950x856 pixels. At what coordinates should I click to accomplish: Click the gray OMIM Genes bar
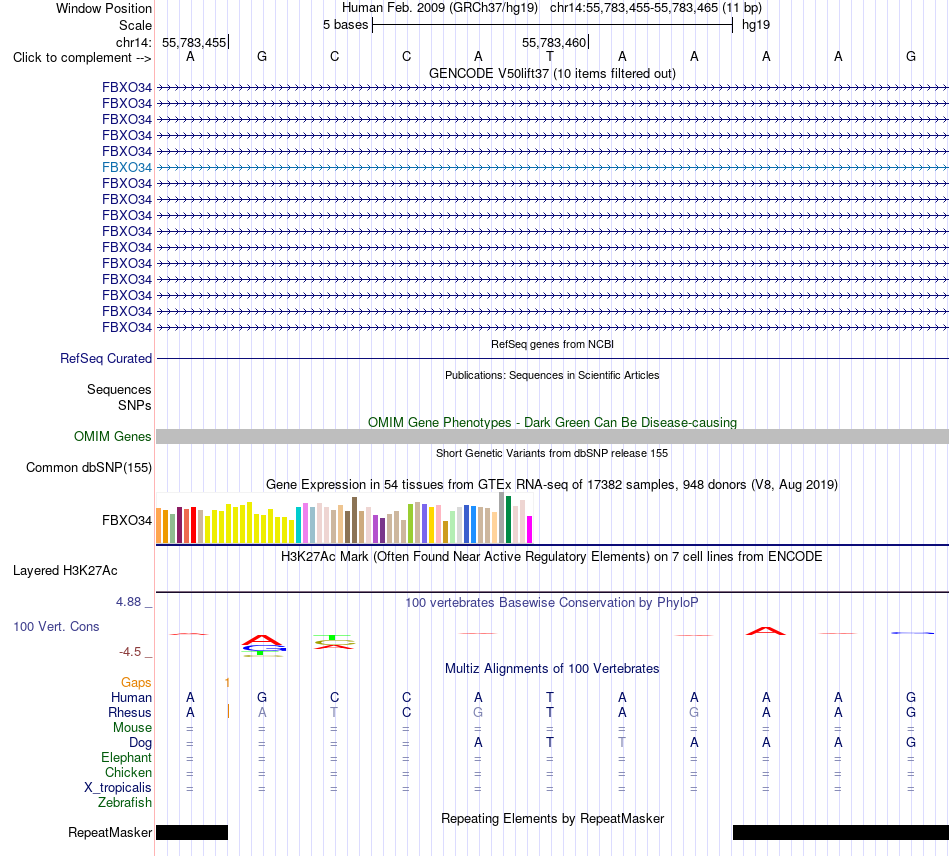(x=552, y=436)
